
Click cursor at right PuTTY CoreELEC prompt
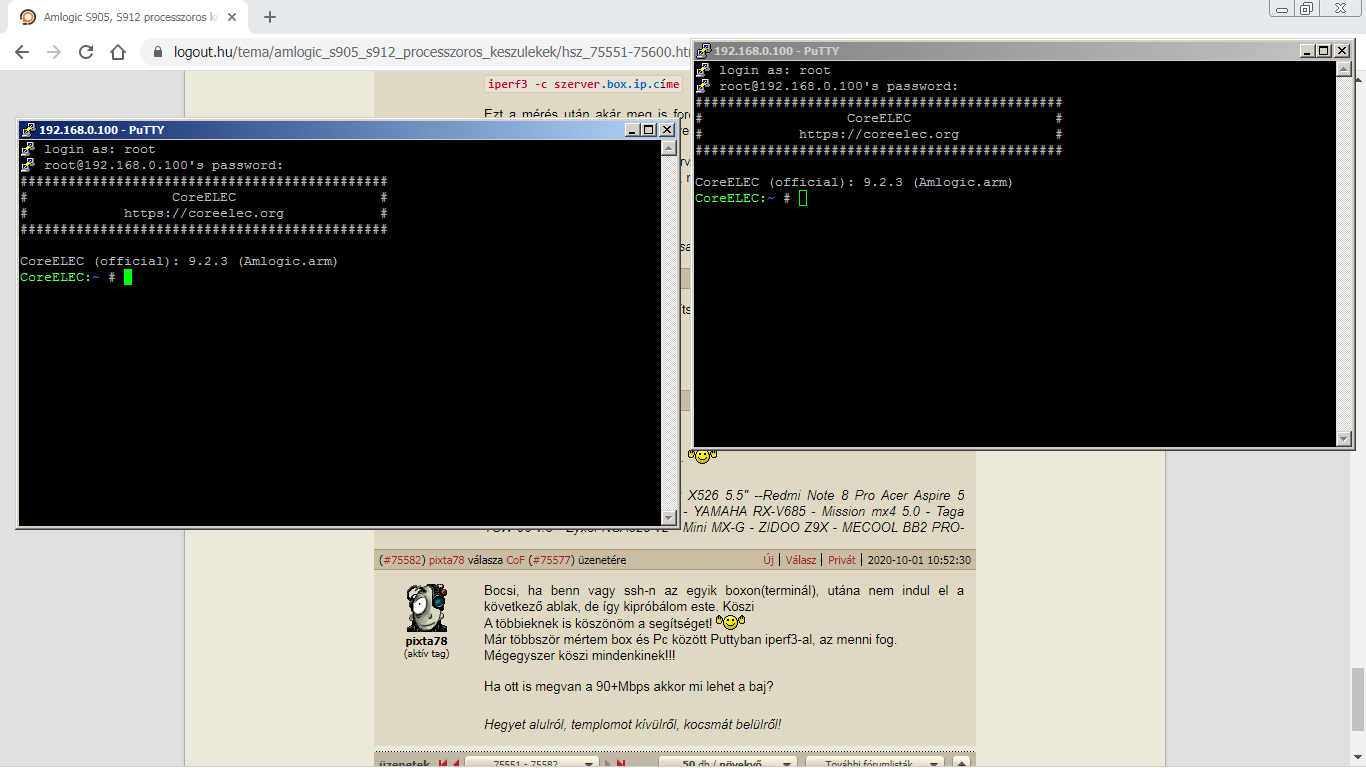803,198
